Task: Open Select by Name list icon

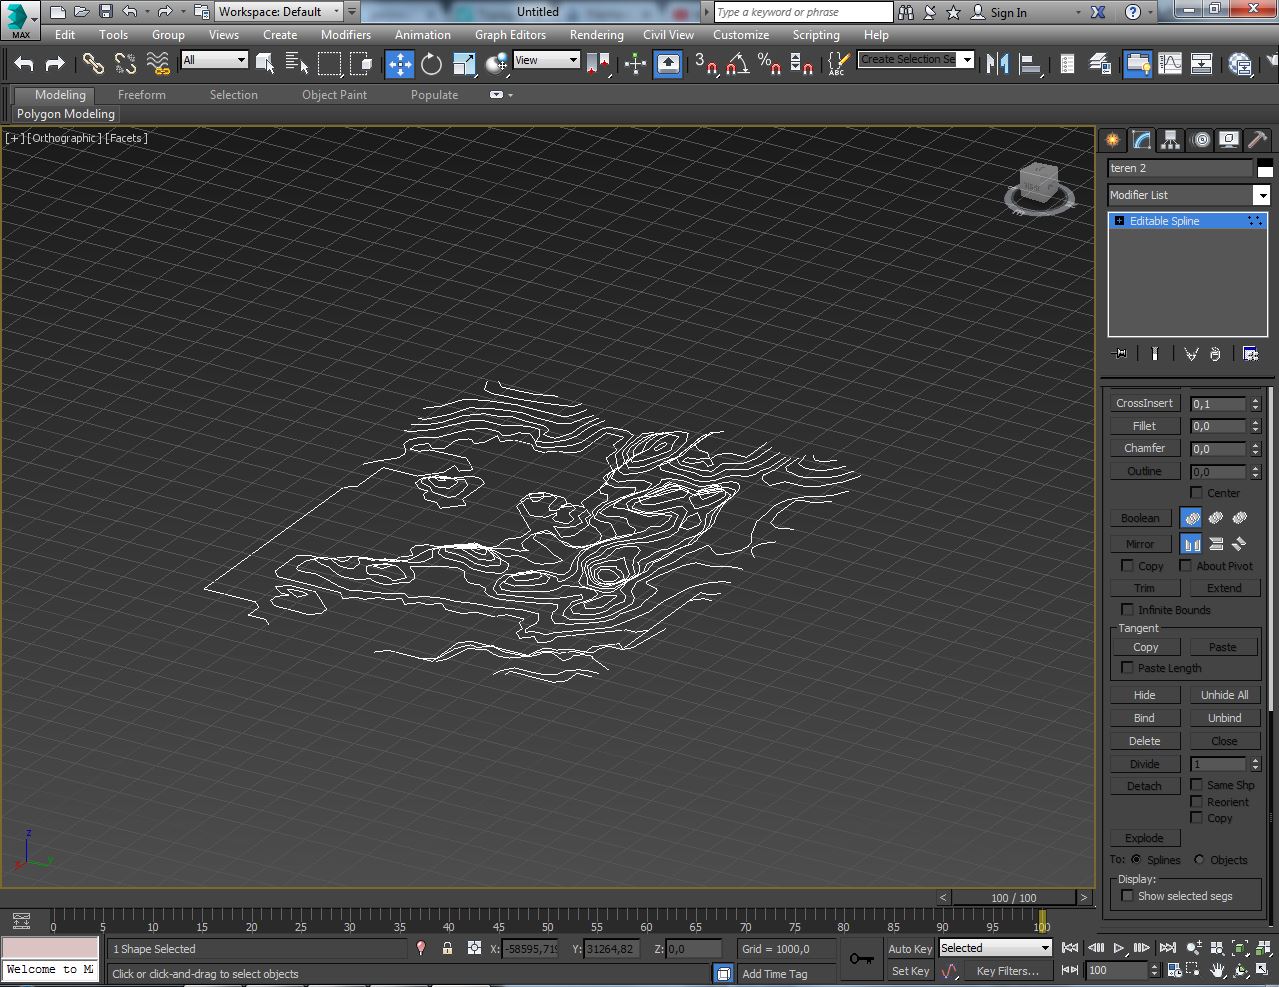Action: point(297,64)
